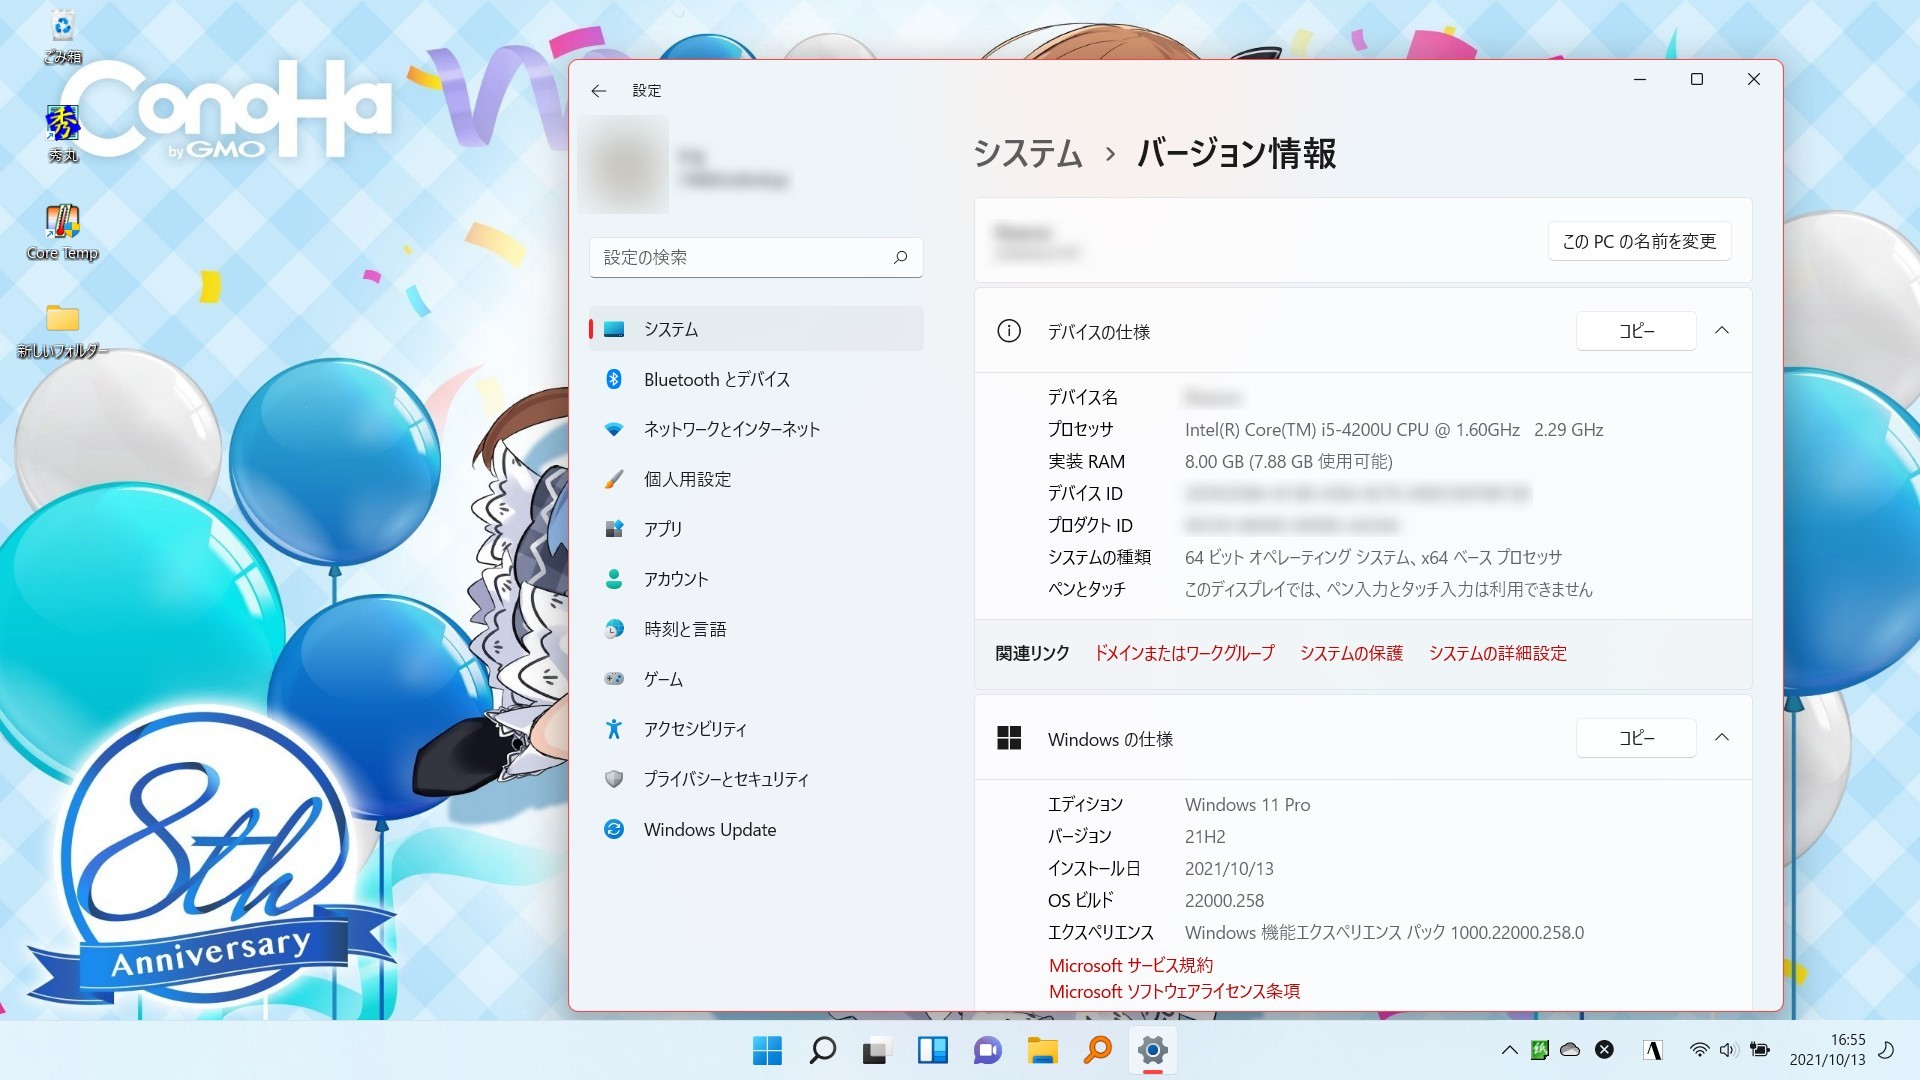The height and width of the screenshot is (1080, 1920).
Task: Open 個人用設定 settings
Action: [756, 479]
